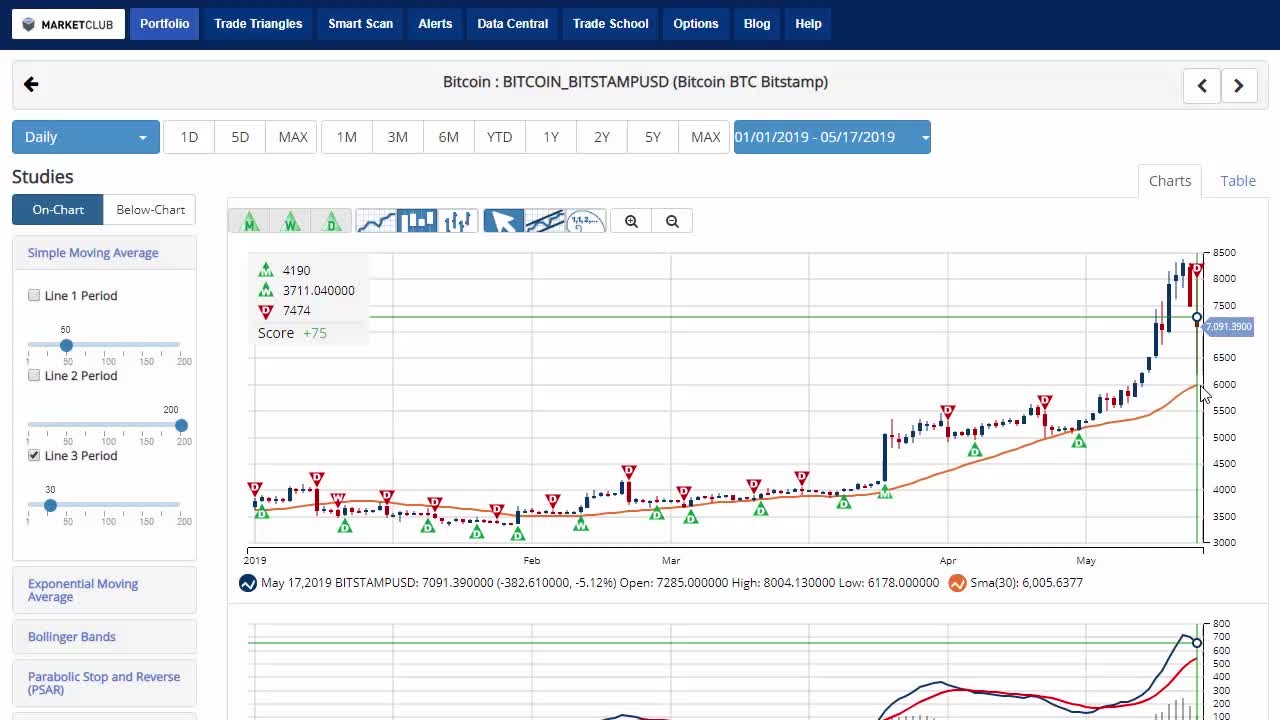This screenshot has width=1280, height=720.
Task: Switch studies to Below-Chart
Action: (x=150, y=210)
